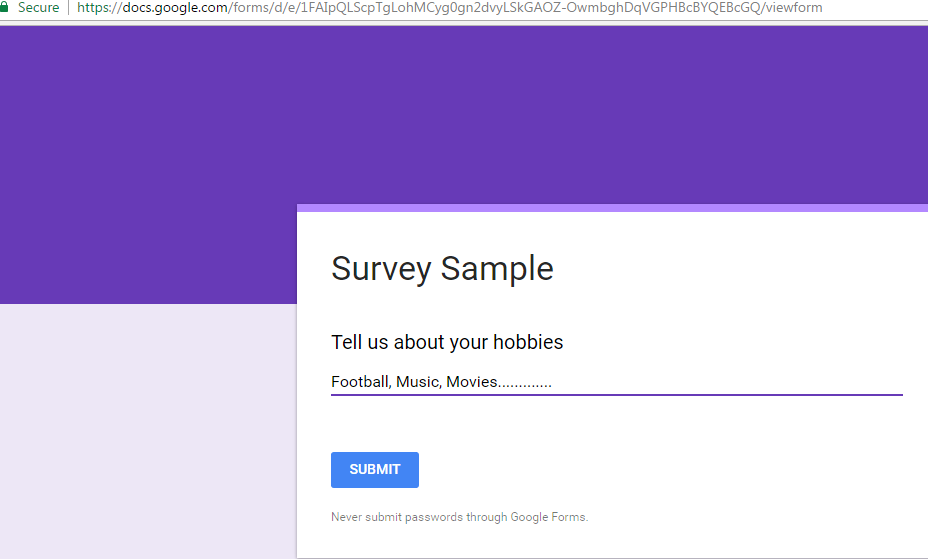Click "docs.google.com" domain in the URL
Screen dimensions: 928x559
click(x=175, y=8)
